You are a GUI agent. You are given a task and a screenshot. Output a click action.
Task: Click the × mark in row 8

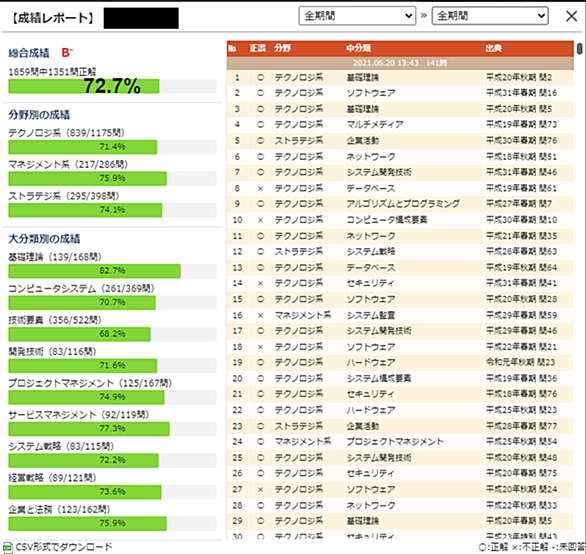(260, 188)
